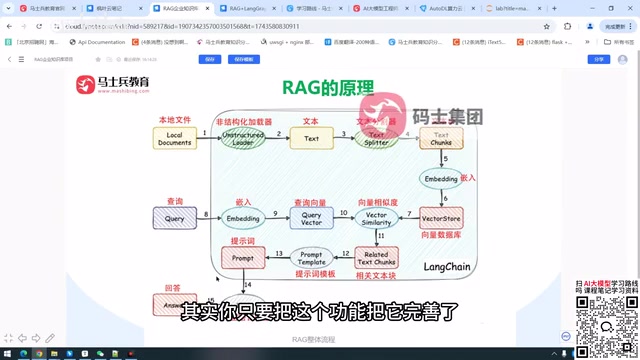The height and width of the screenshot is (360, 640).
Task: Open the 北京招聘网 bookmark
Action: point(32,42)
